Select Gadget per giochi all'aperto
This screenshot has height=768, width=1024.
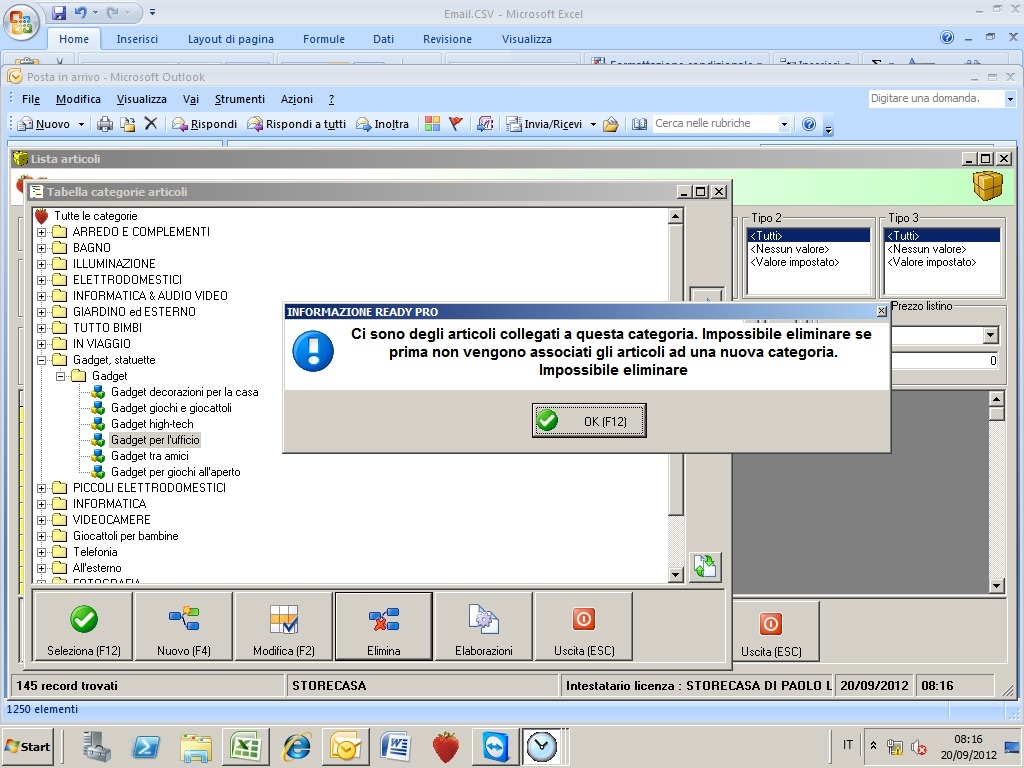[x=176, y=472]
